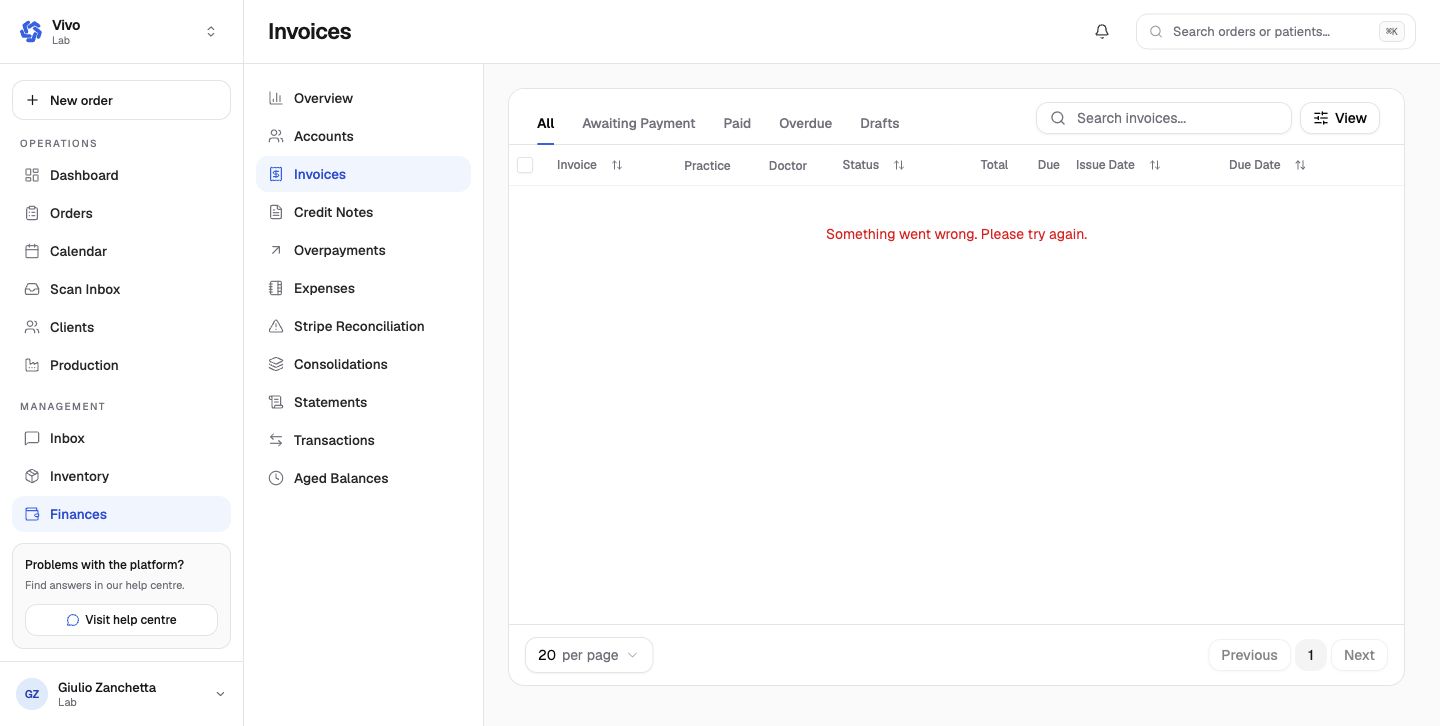Open the Vivo Lab workspace switcher

click(x=121, y=32)
